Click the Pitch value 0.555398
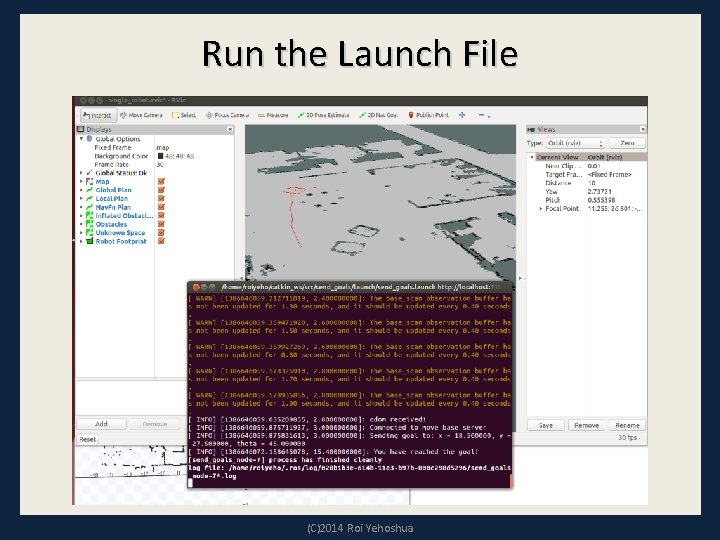Screen dimensions: 720x540 [x=601, y=200]
